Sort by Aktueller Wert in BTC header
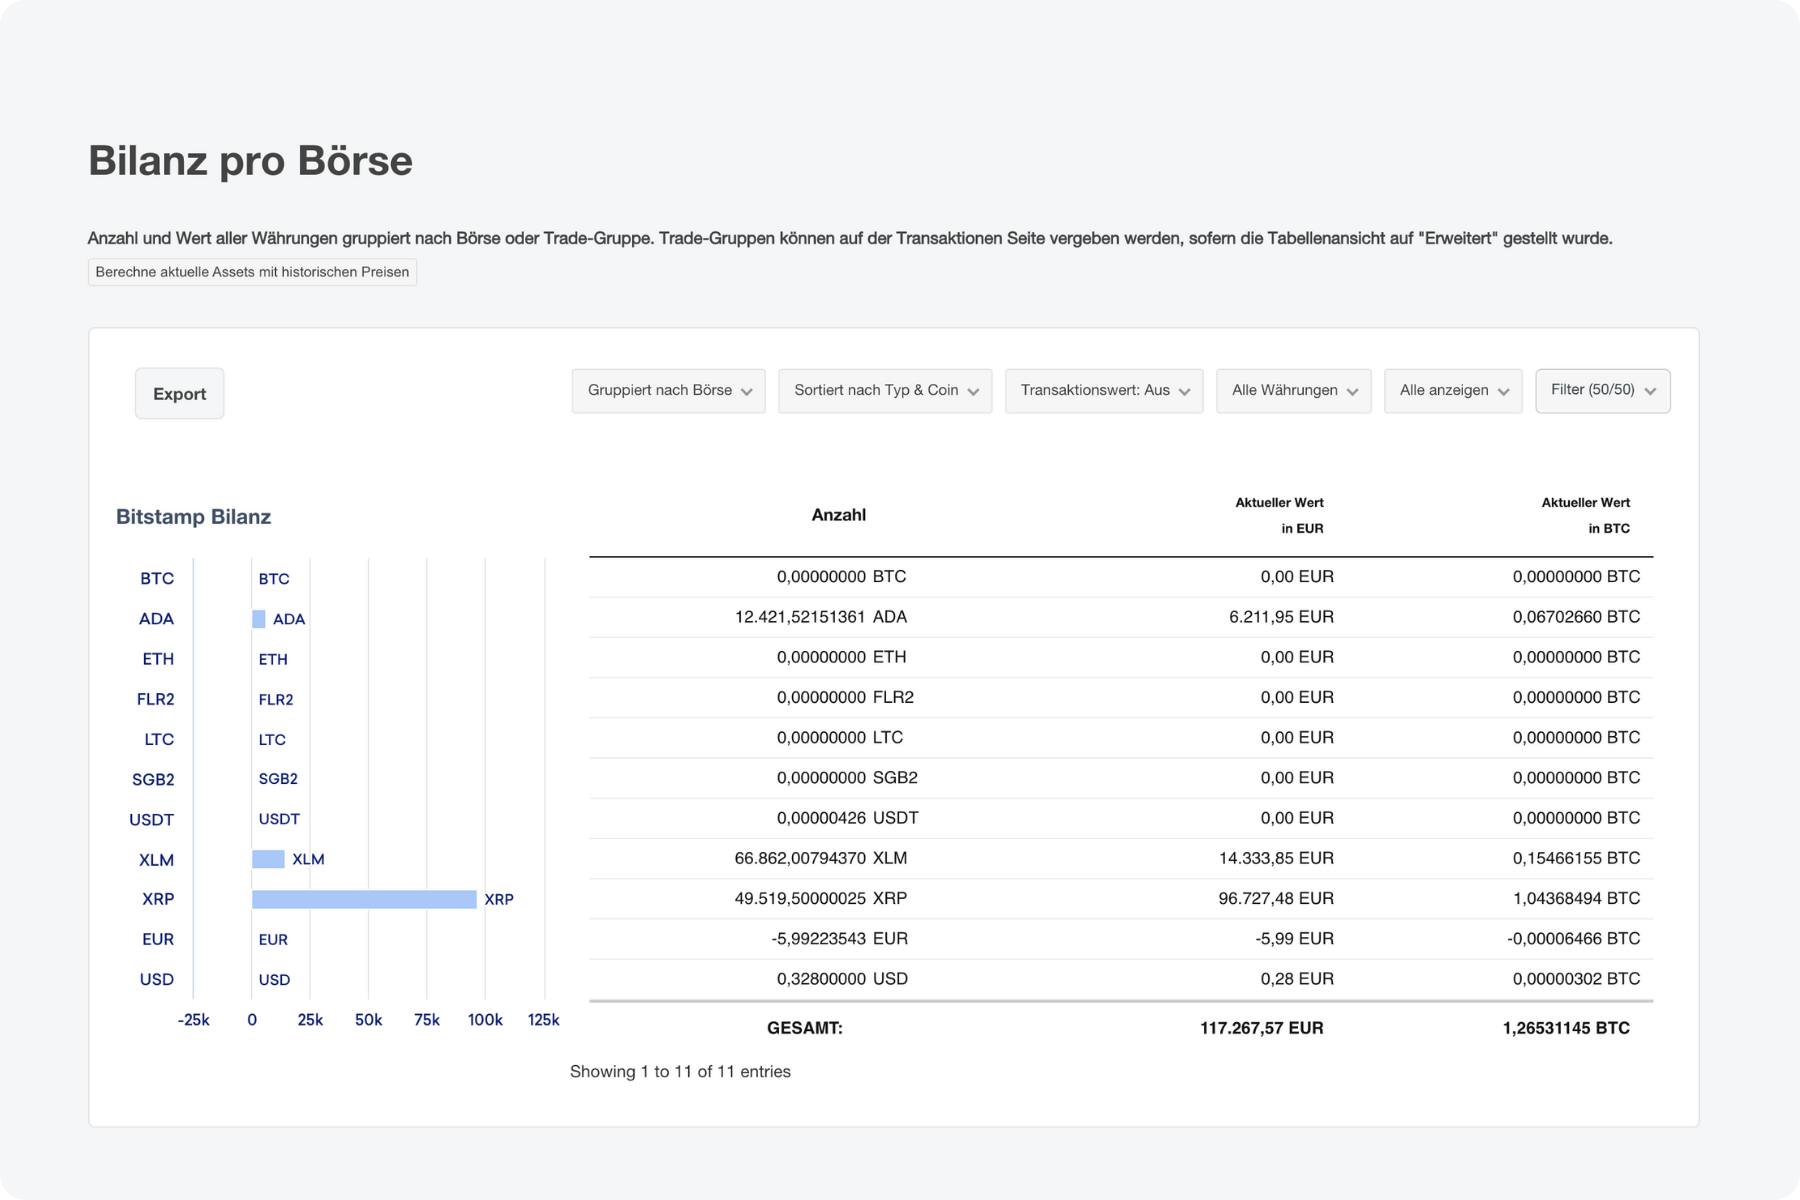The width and height of the screenshot is (1800, 1200). (x=1585, y=515)
